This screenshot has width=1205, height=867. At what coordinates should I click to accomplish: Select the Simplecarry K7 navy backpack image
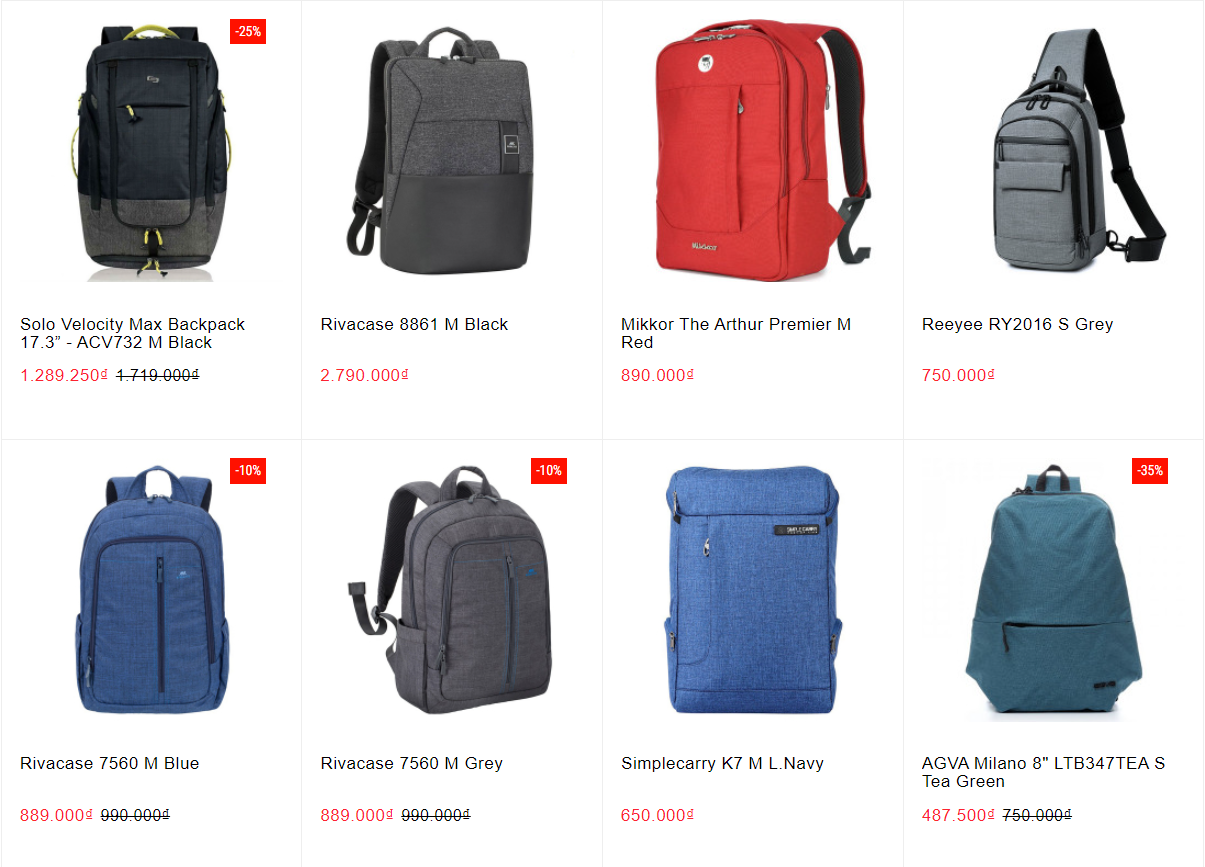point(753,590)
